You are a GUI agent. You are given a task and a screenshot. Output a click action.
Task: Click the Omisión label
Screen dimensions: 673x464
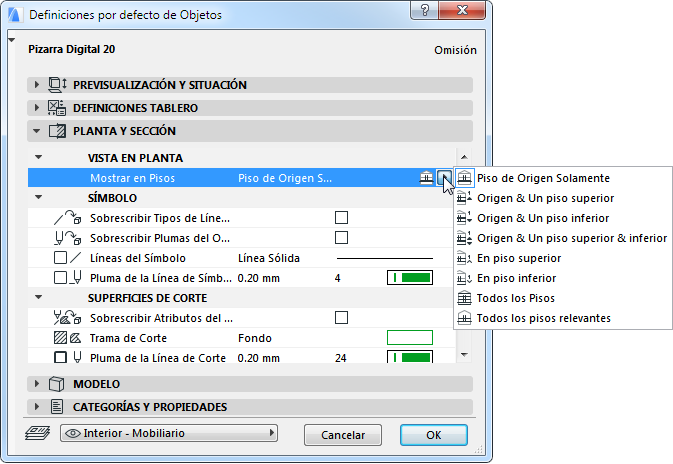[x=455, y=50]
